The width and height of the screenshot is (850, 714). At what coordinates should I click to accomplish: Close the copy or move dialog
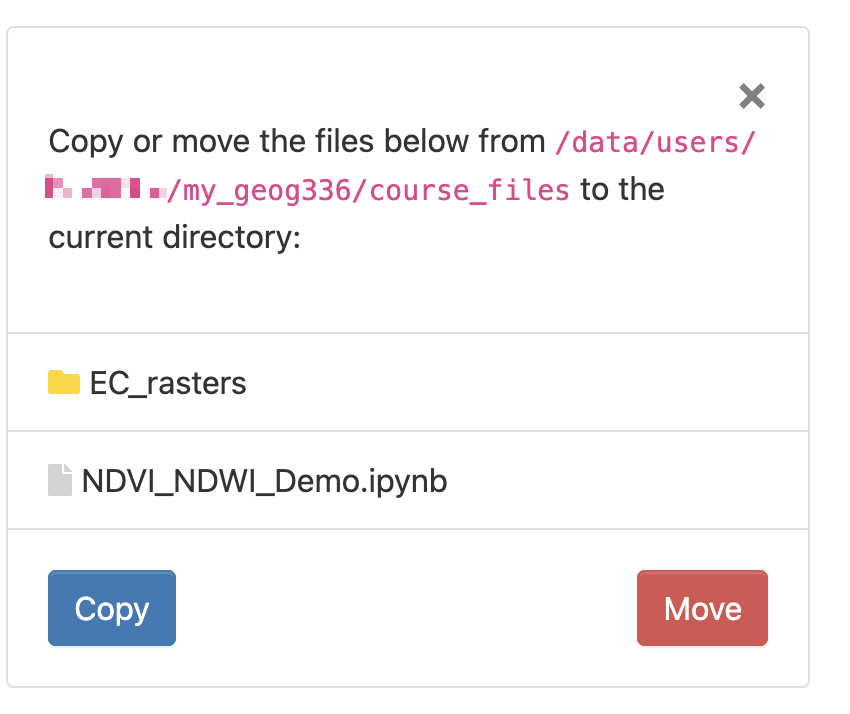click(x=751, y=96)
